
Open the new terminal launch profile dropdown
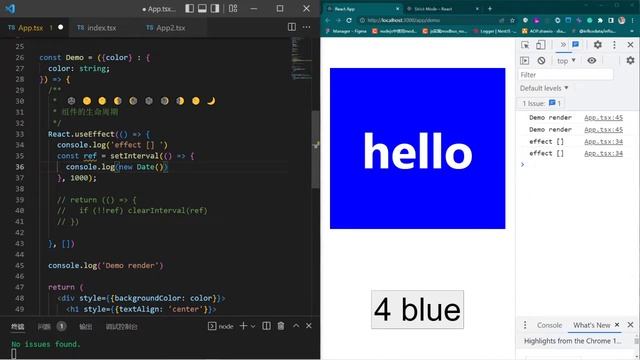click(253, 326)
